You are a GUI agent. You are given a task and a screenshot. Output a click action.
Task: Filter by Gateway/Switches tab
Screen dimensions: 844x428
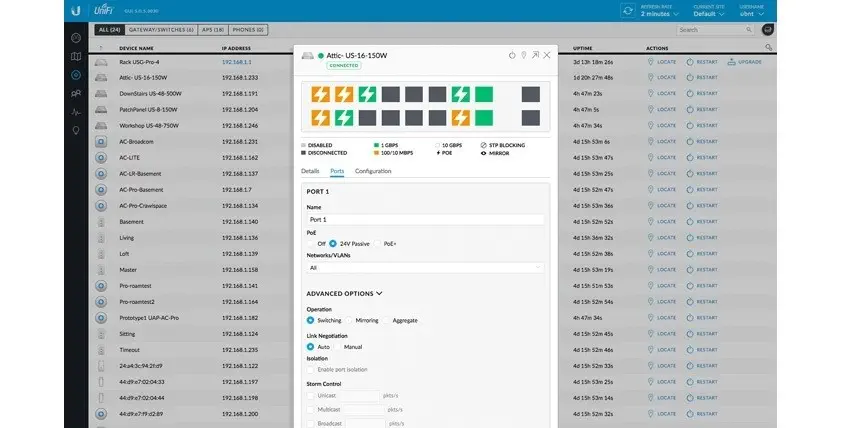pos(161,30)
